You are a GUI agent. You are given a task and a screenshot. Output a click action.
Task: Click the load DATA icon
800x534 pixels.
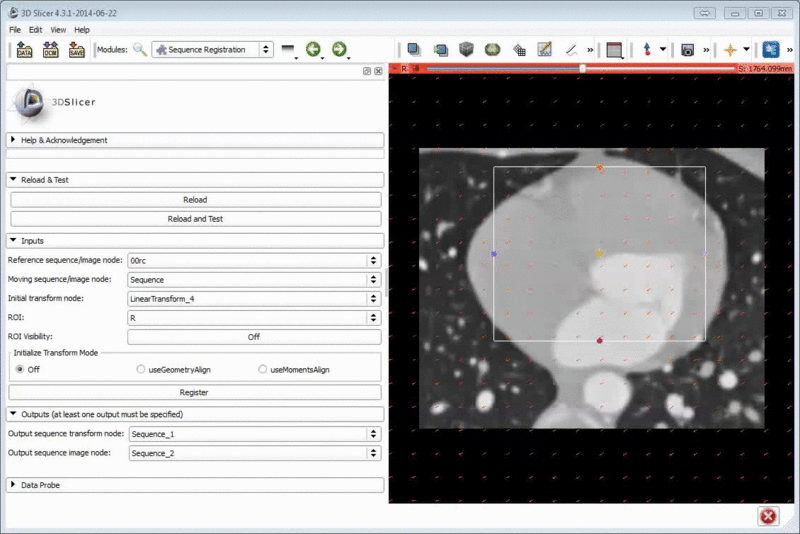(25, 49)
